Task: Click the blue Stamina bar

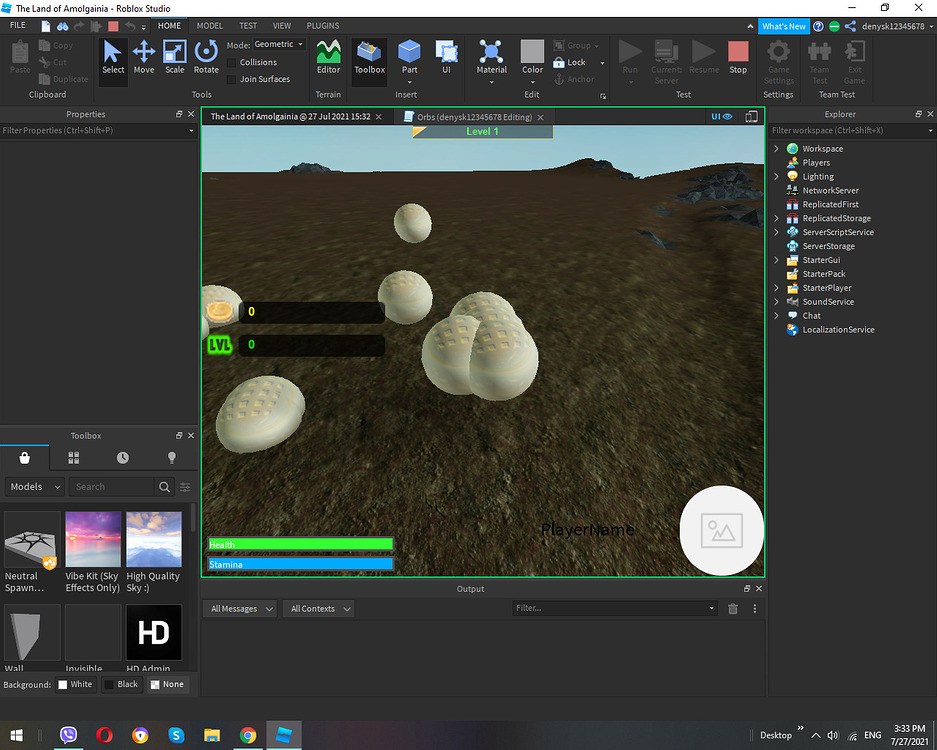Action: 300,564
